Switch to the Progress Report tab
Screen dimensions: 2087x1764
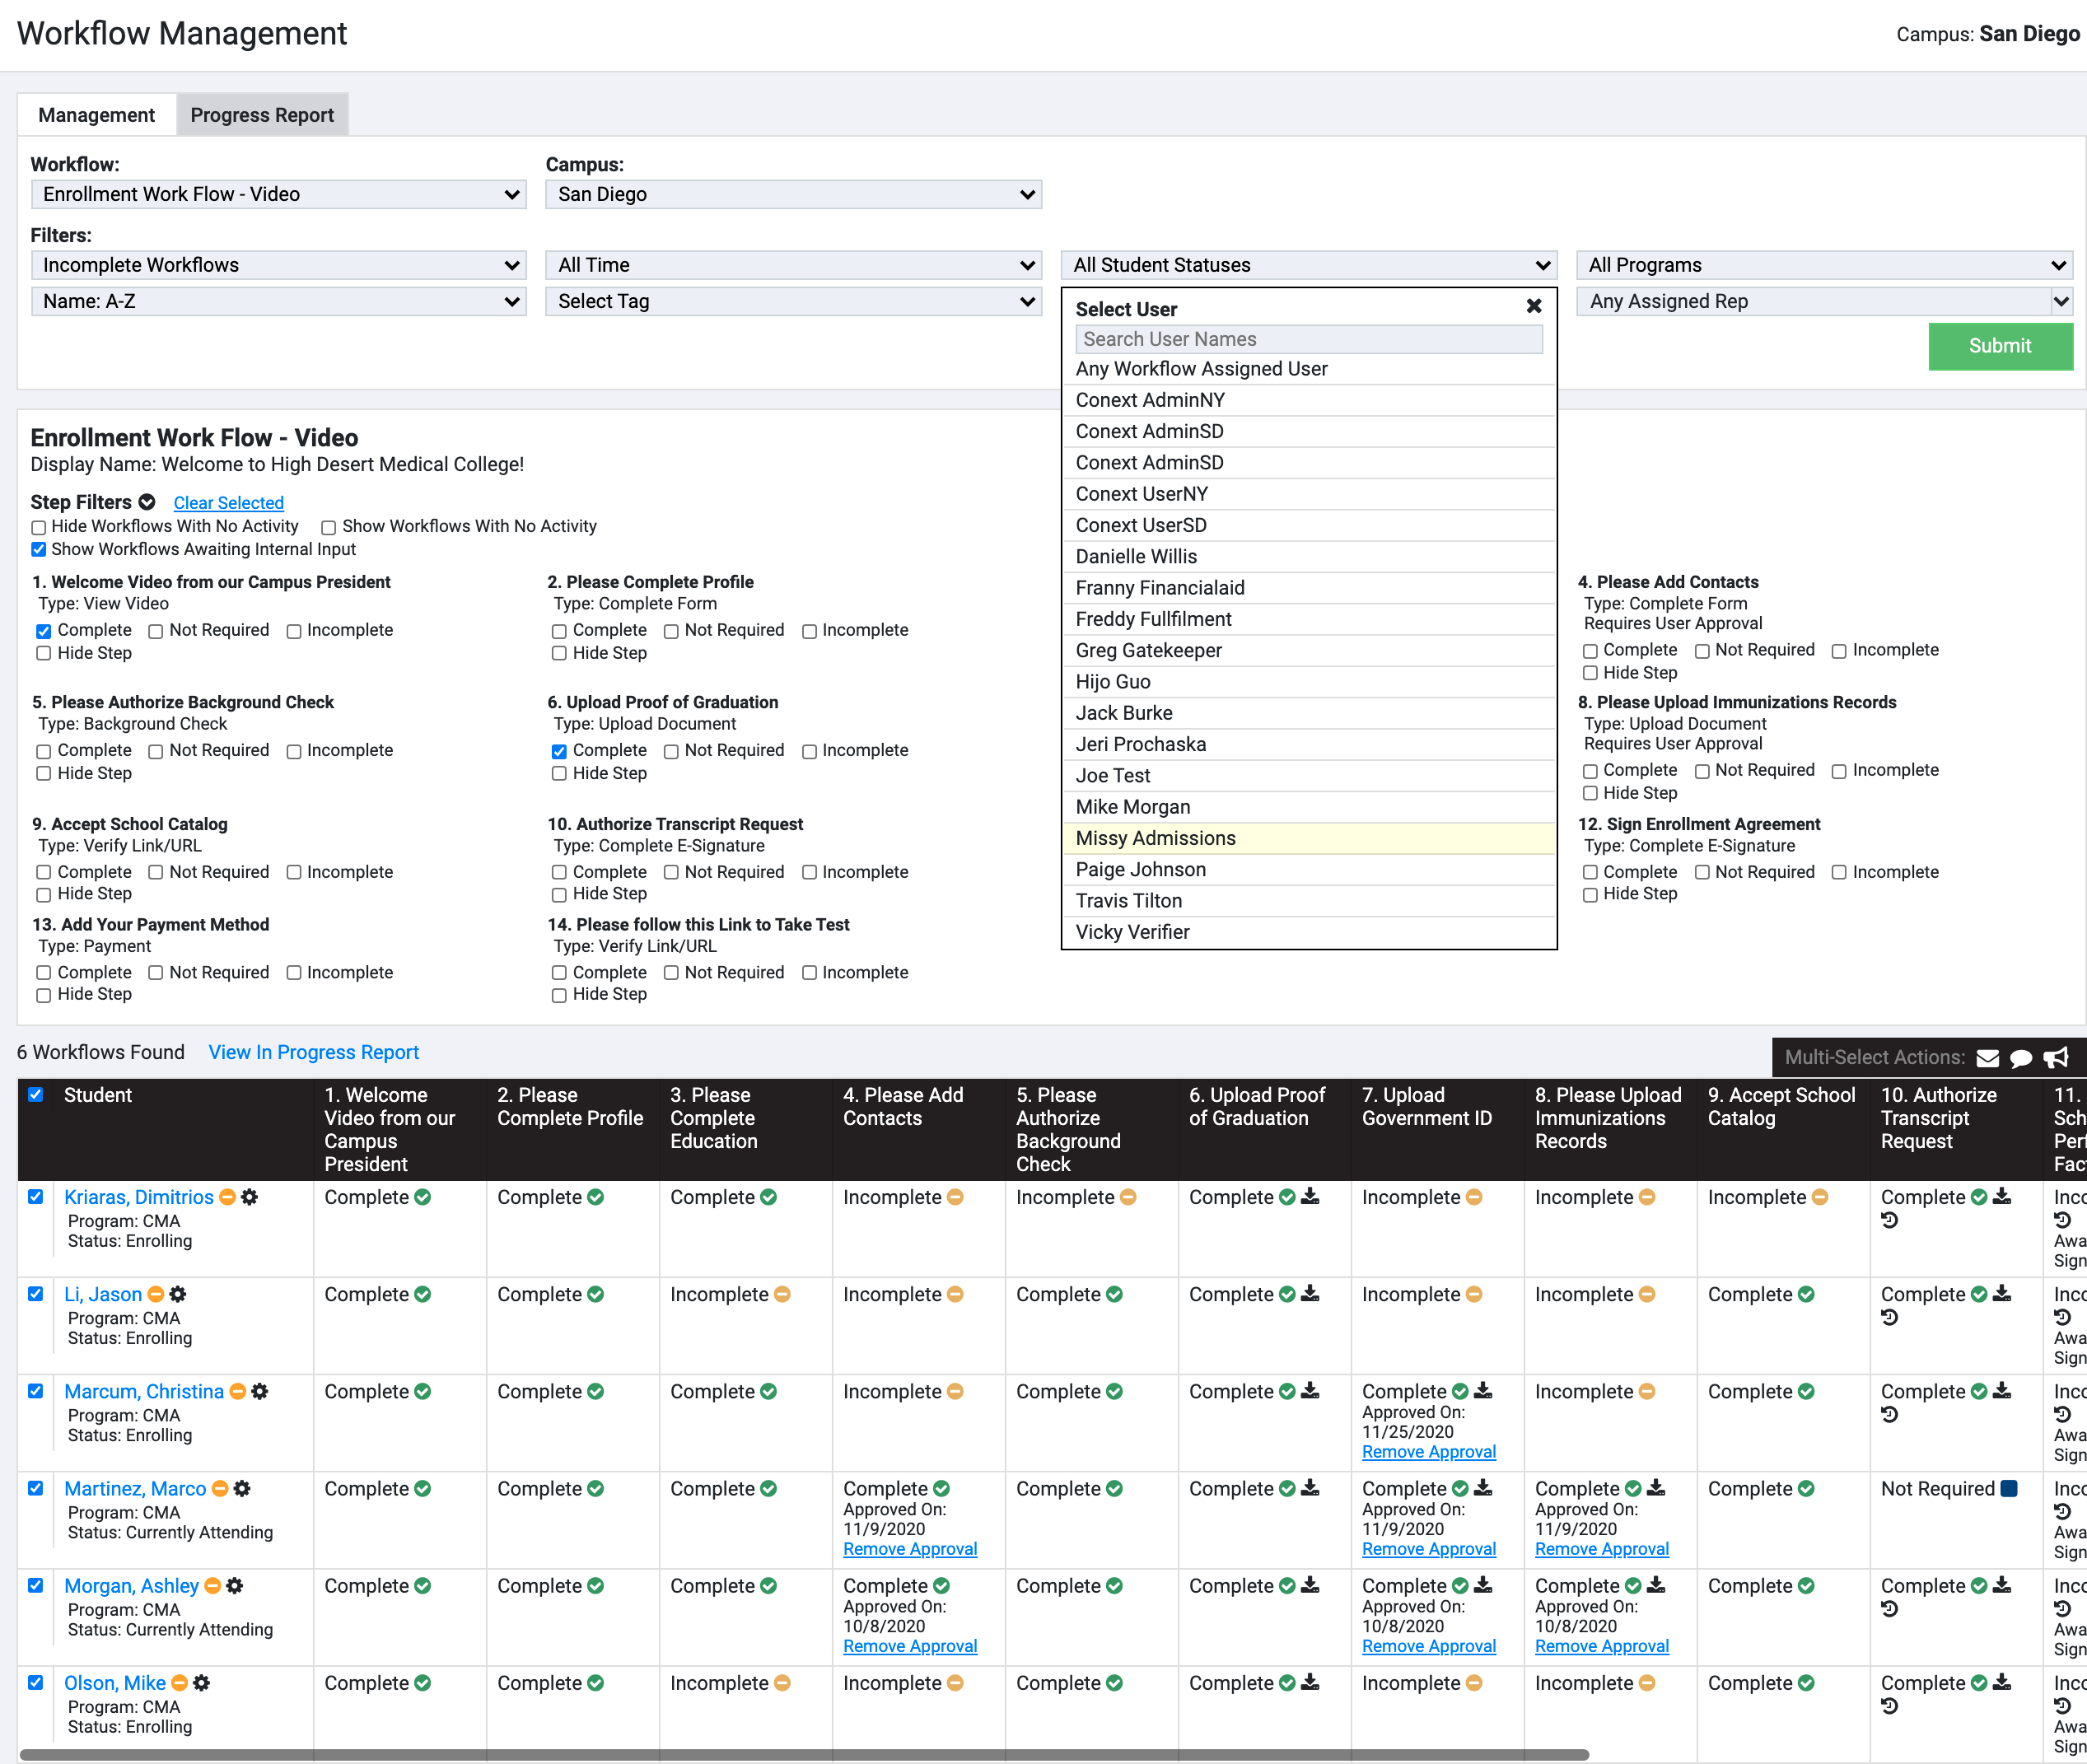(x=261, y=114)
